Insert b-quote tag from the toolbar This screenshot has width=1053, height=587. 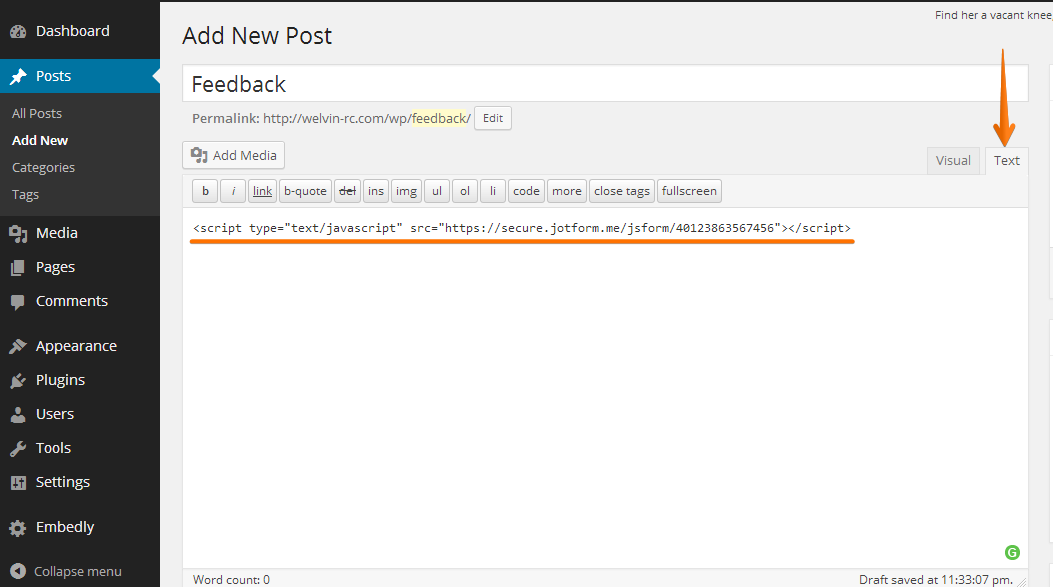pos(305,191)
